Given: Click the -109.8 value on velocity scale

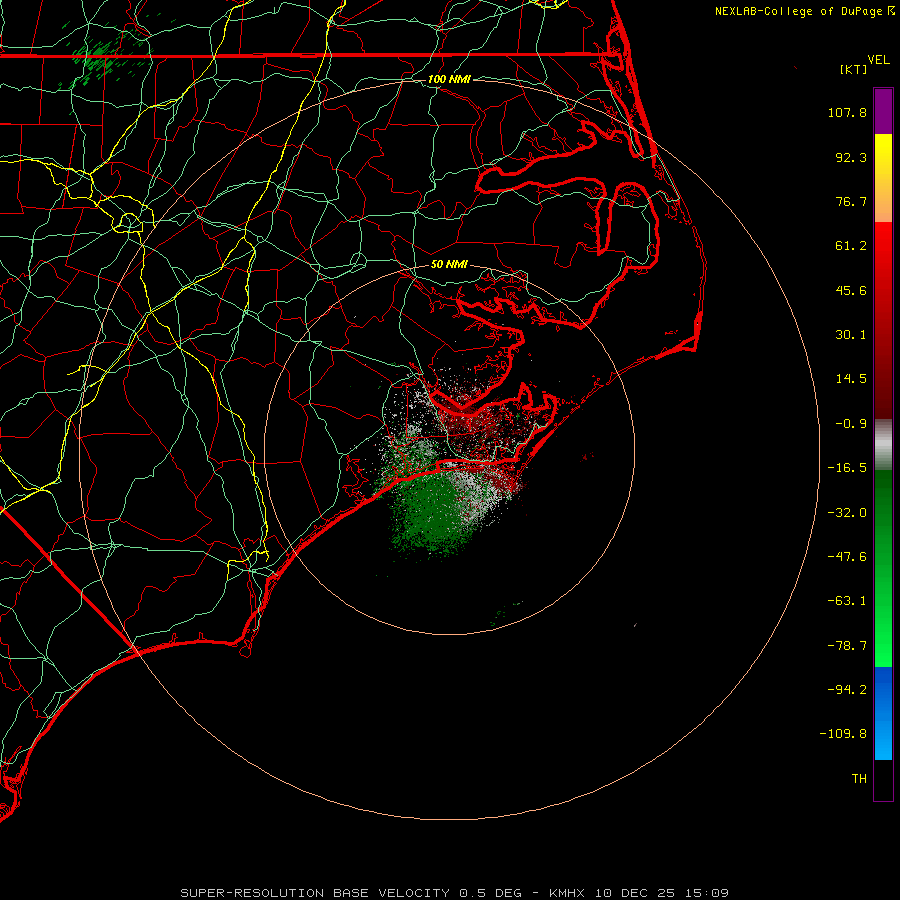Looking at the screenshot, I should 843,734.
